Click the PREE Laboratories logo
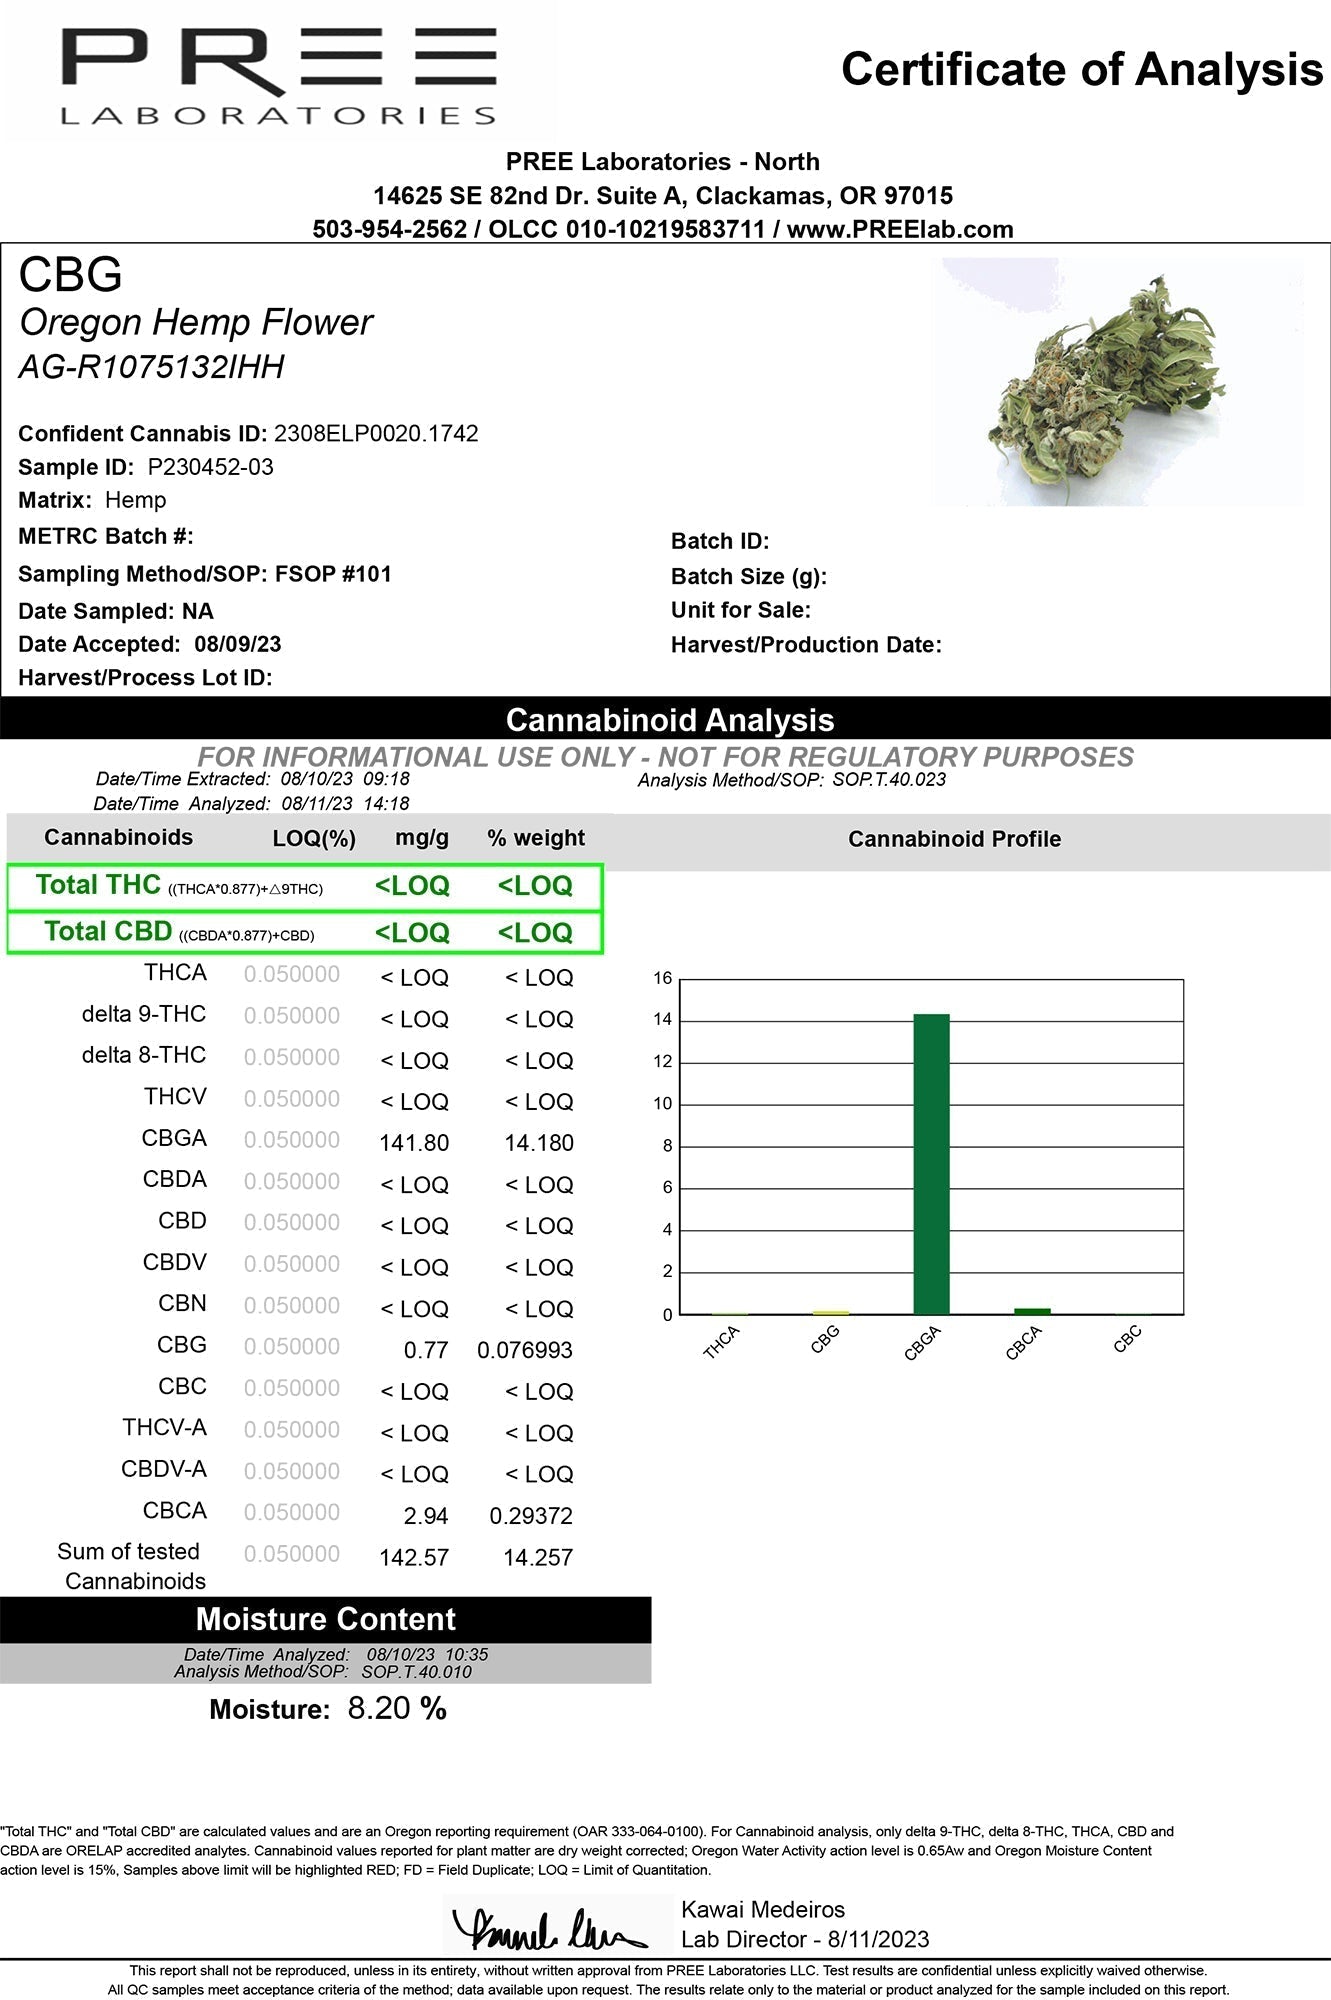 278,77
